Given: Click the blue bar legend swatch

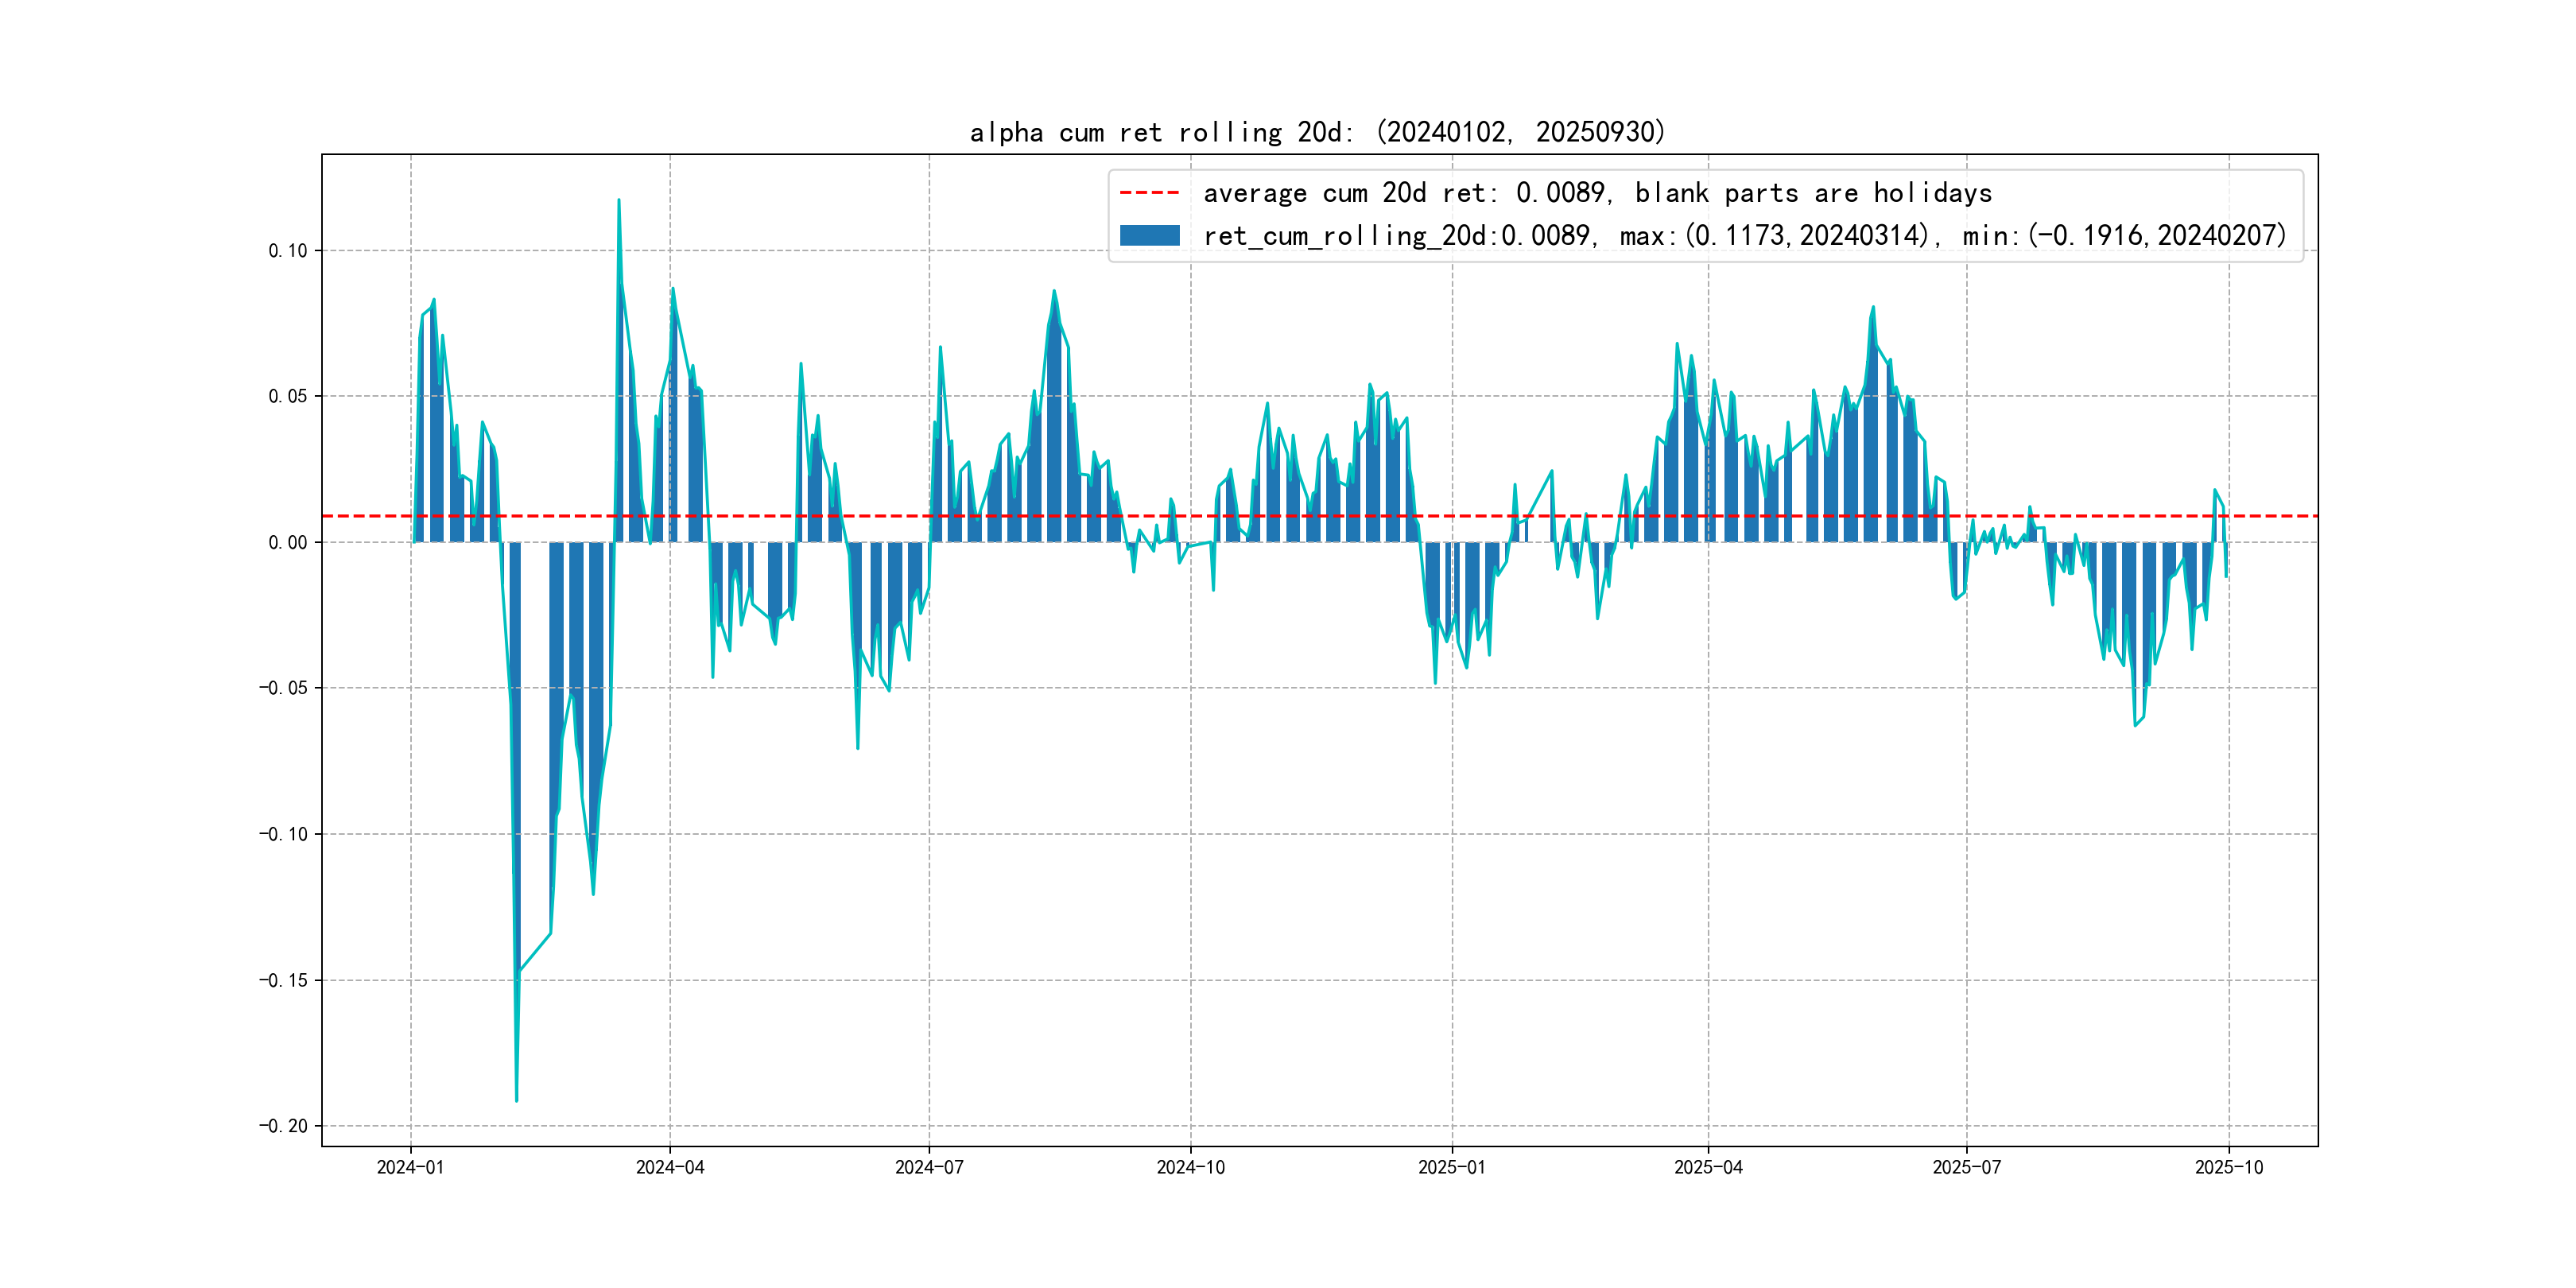Looking at the screenshot, I should (1149, 236).
